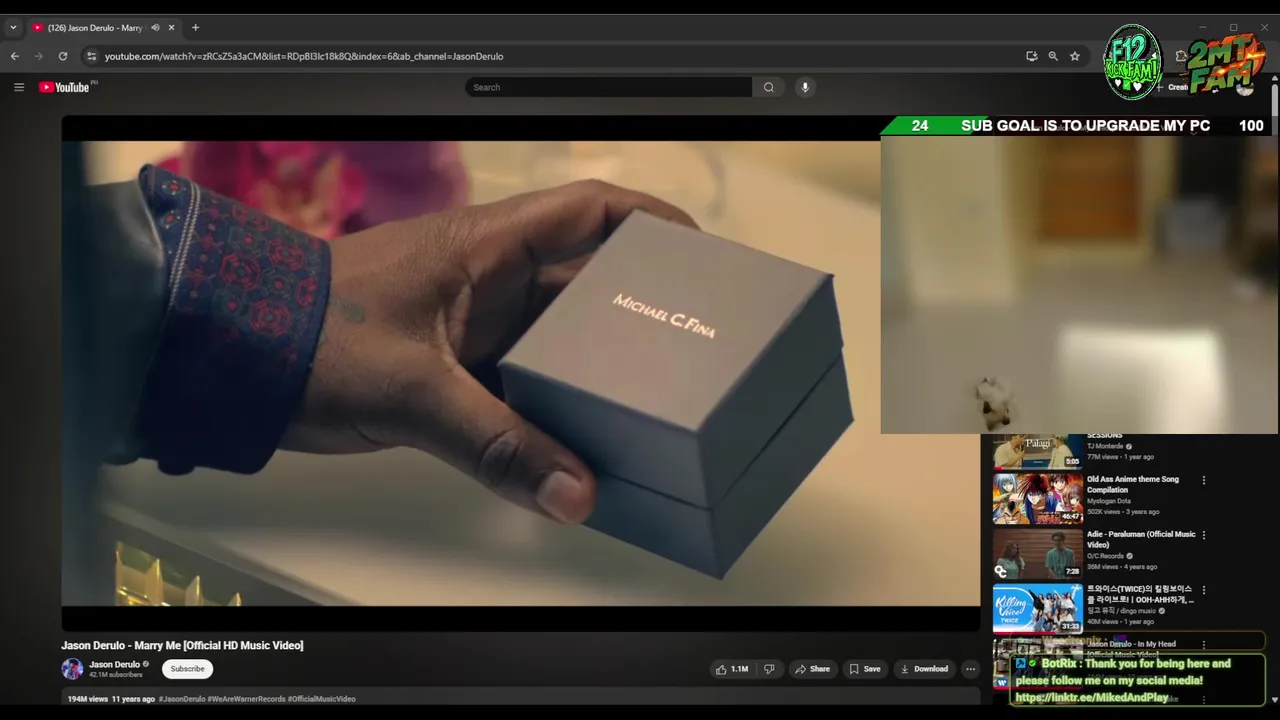Go back with browser back arrow

coord(15,56)
